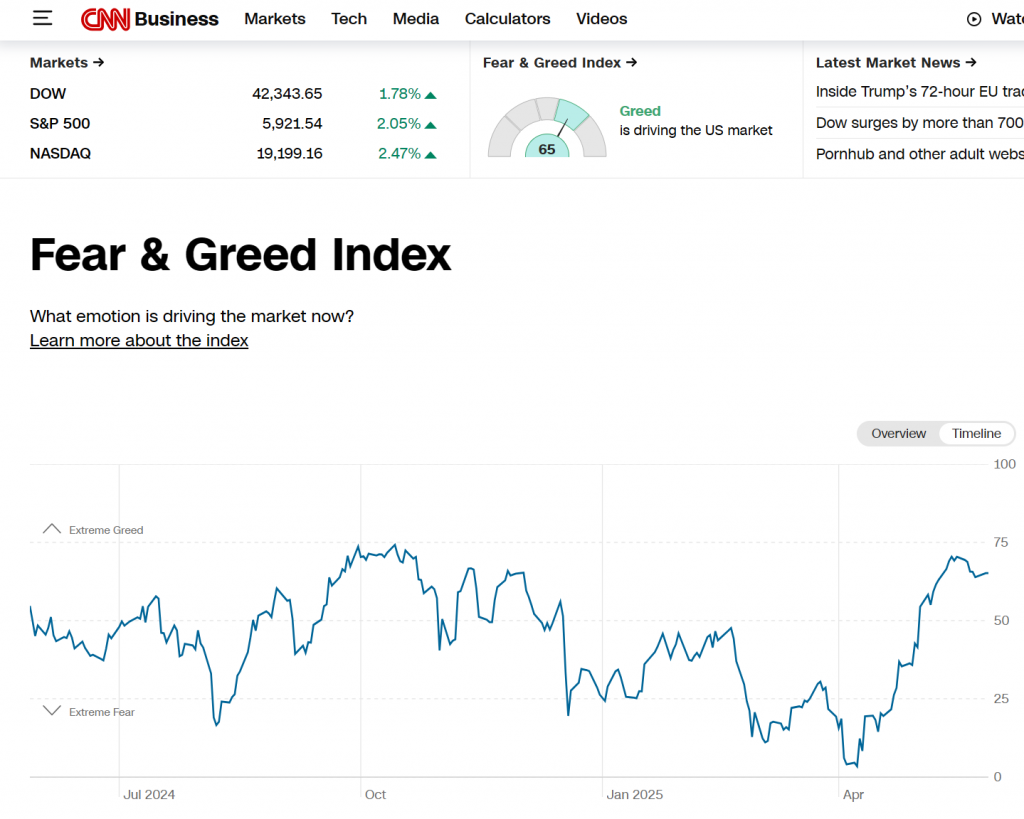This screenshot has height=819, width=1024.
Task: Click the Watch play icon
Action: pos(974,19)
